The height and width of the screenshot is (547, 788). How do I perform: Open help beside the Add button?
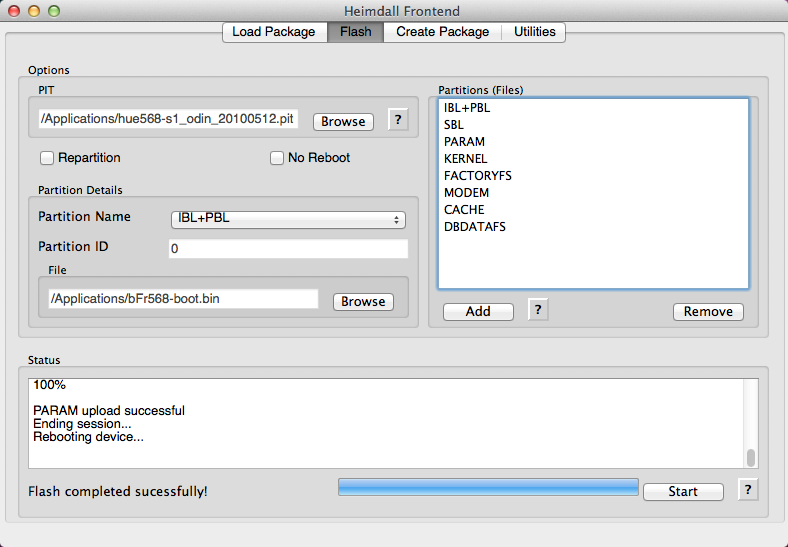tap(538, 310)
